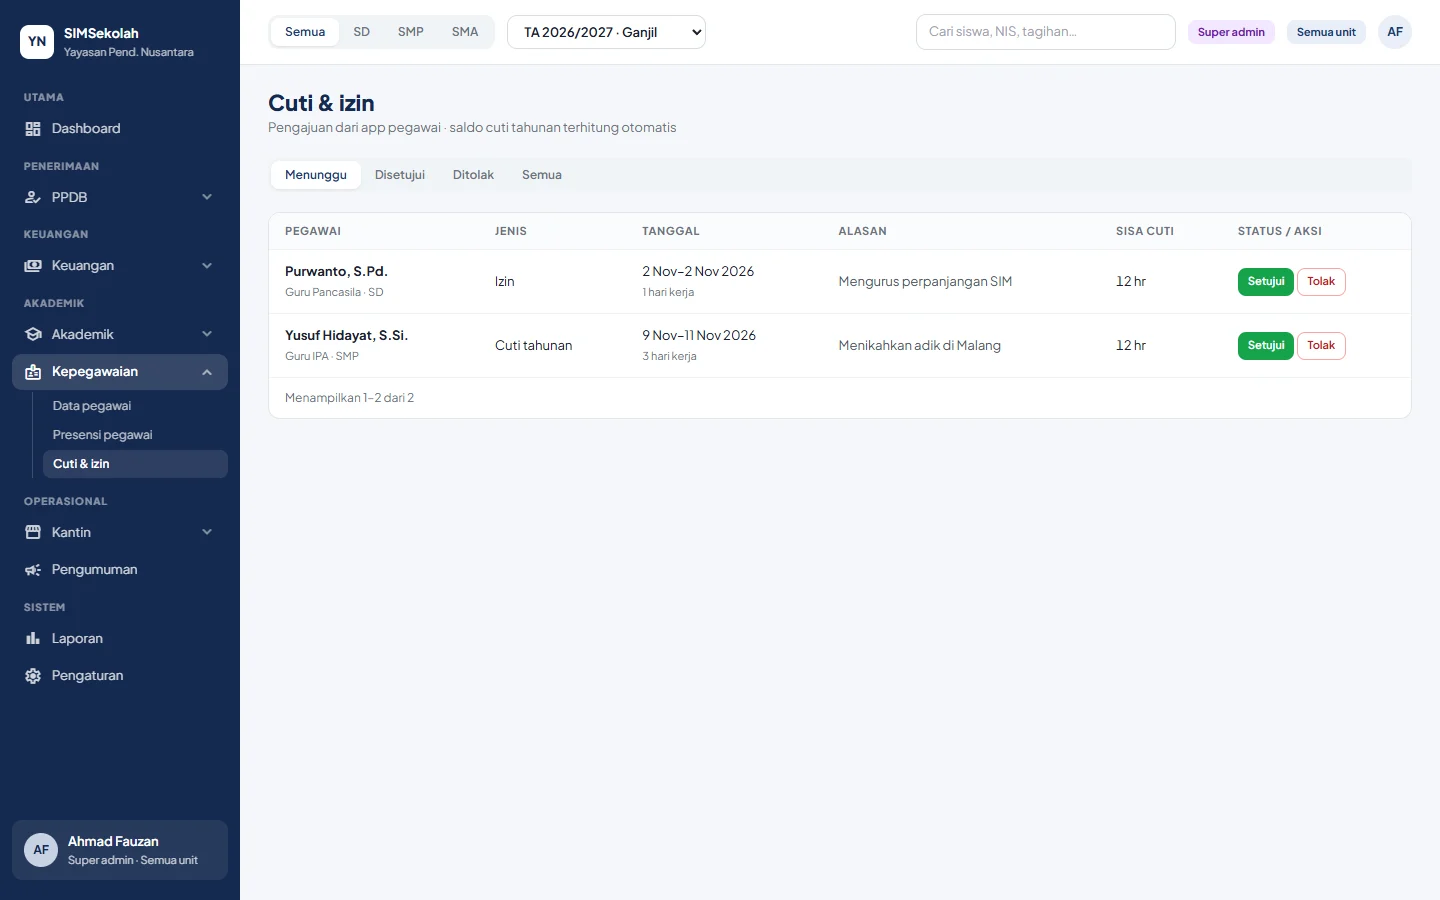This screenshot has width=1440, height=900.
Task: Approve Purwanto's leave with Setujui
Action: pos(1266,282)
